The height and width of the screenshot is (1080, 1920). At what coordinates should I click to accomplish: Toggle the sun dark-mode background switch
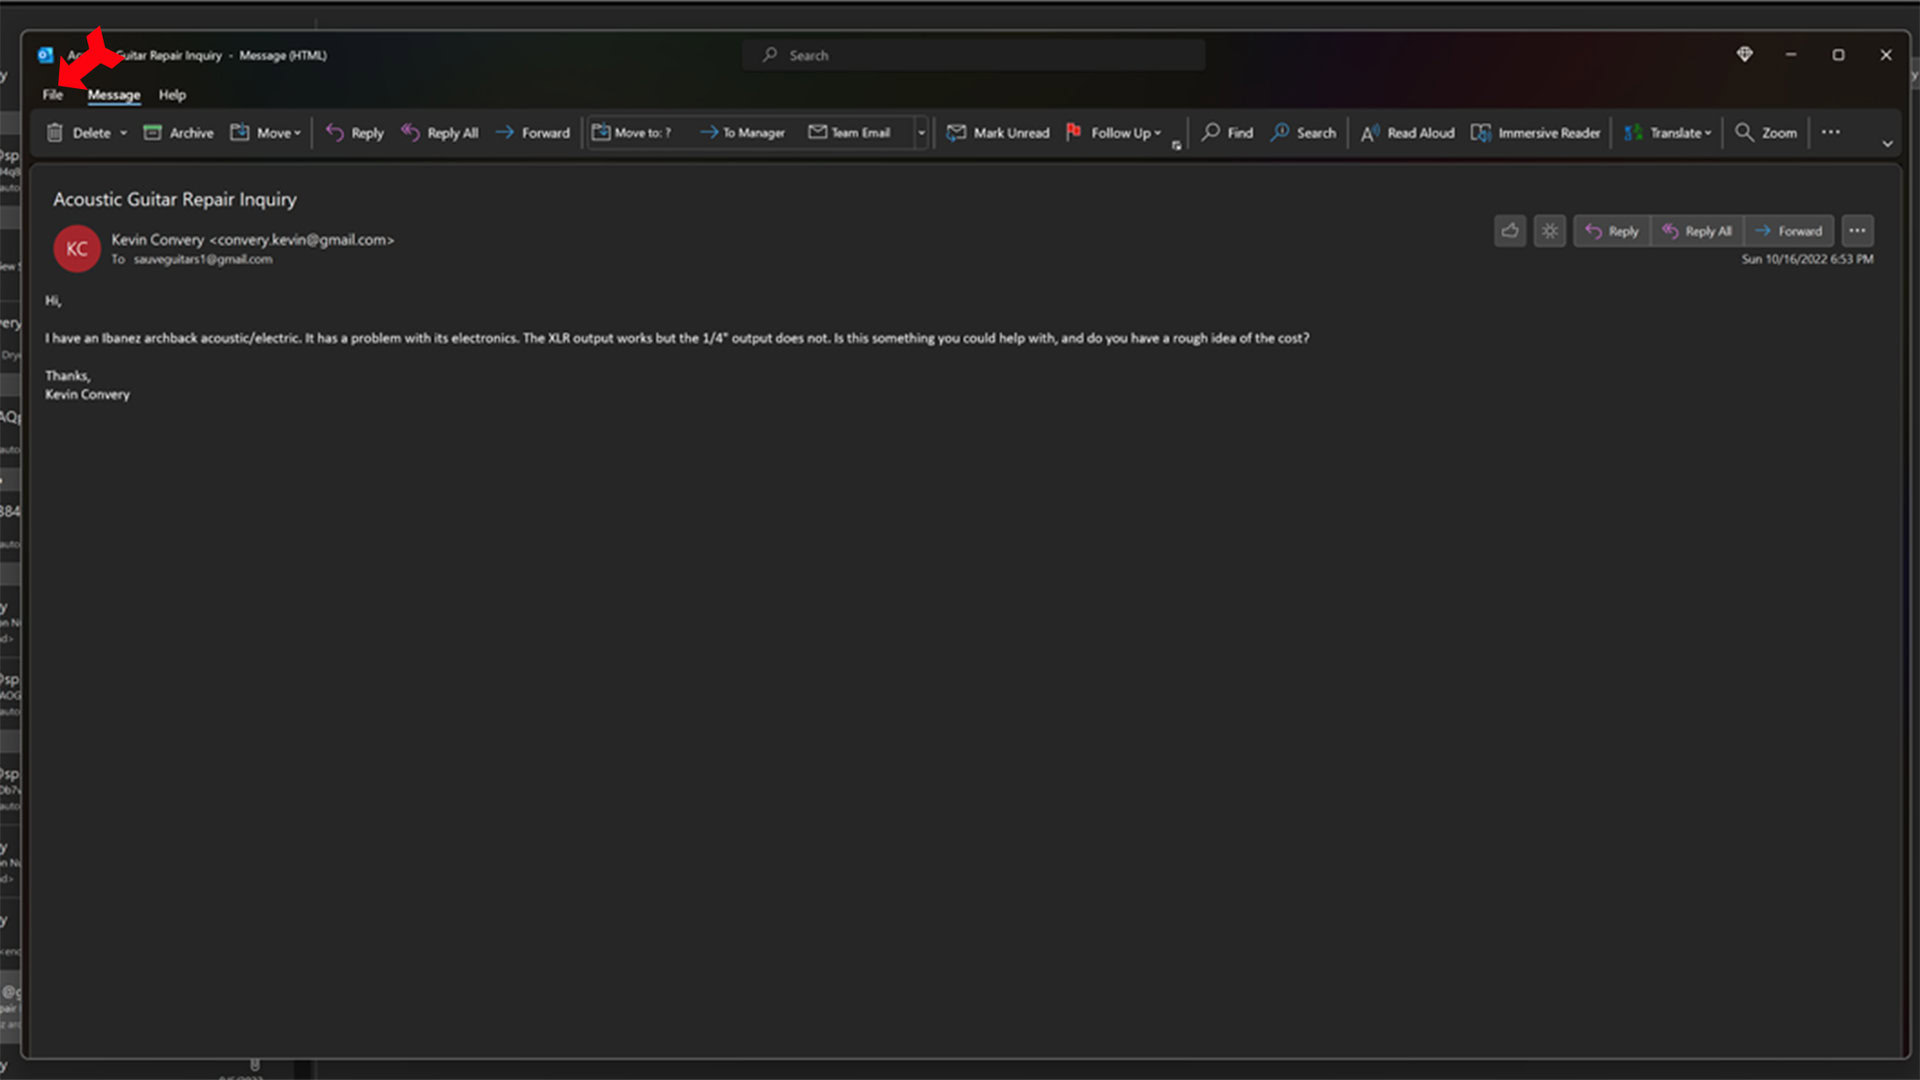pos(1550,231)
